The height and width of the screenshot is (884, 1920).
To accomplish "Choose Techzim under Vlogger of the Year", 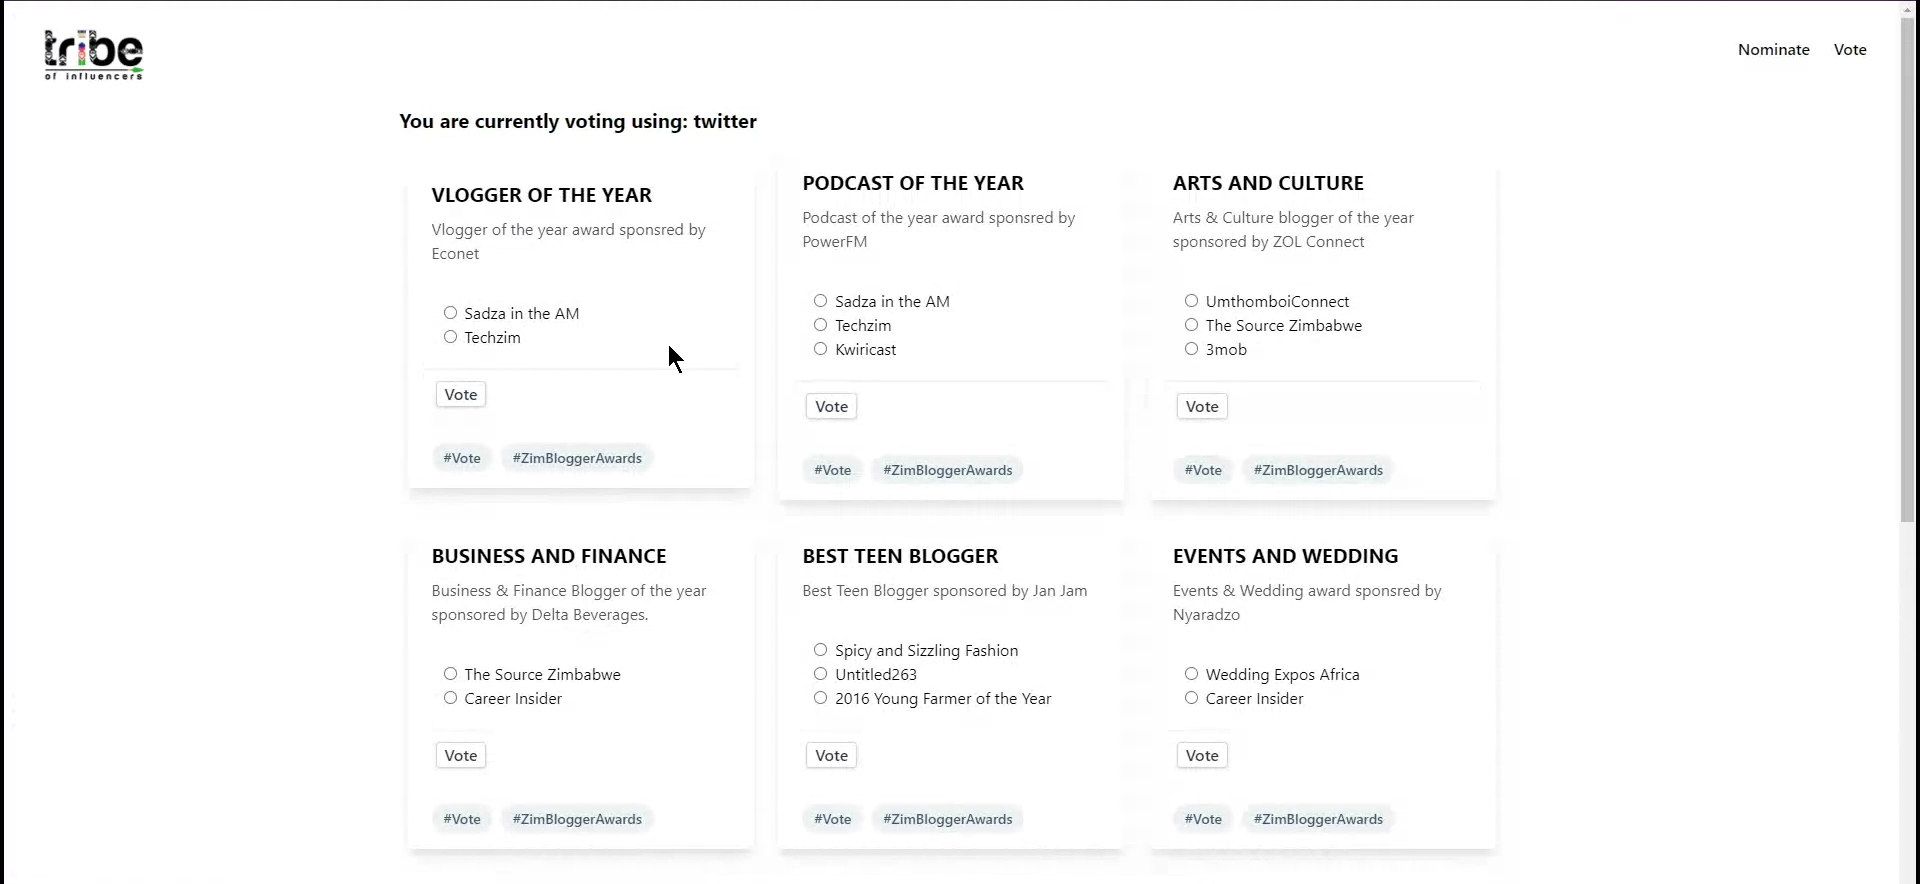I will [x=451, y=337].
